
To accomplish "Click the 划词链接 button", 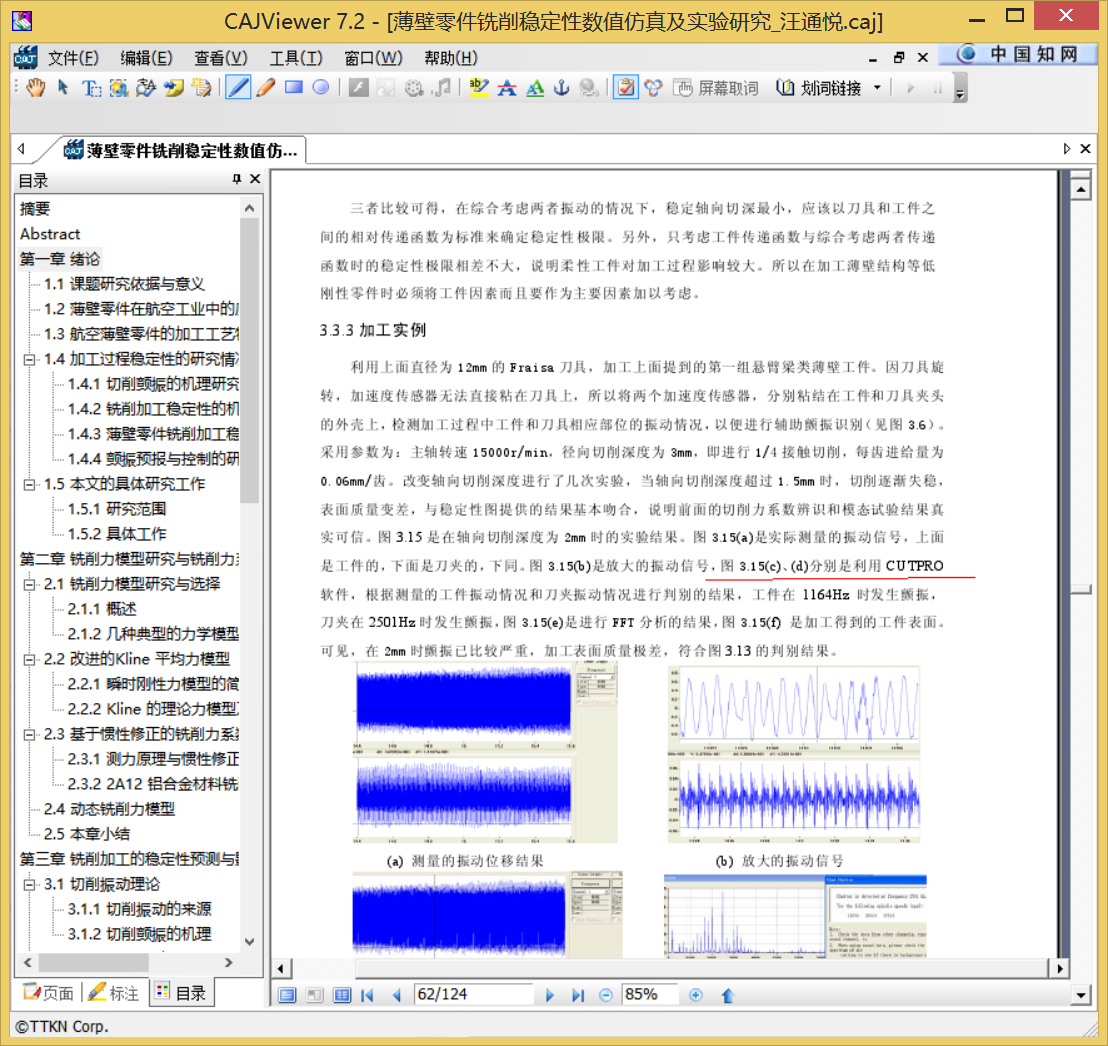I will pyautogui.click(x=818, y=88).
